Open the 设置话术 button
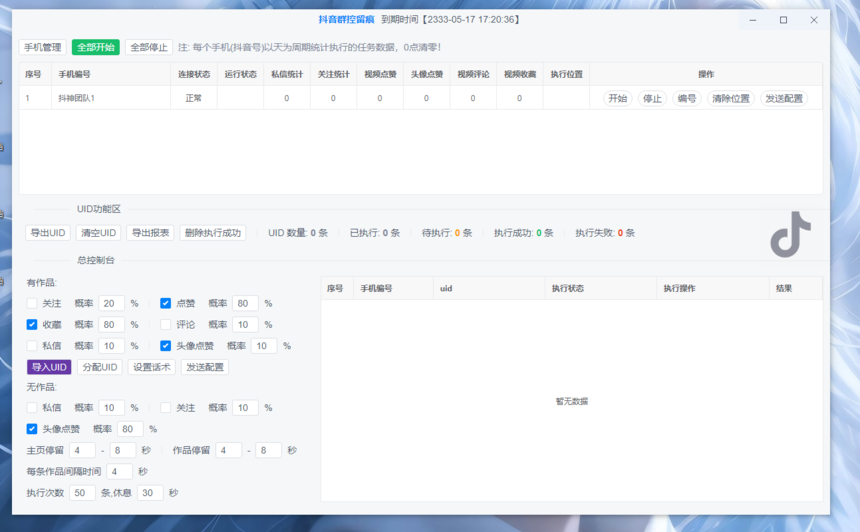860x532 pixels. pyautogui.click(x=151, y=367)
